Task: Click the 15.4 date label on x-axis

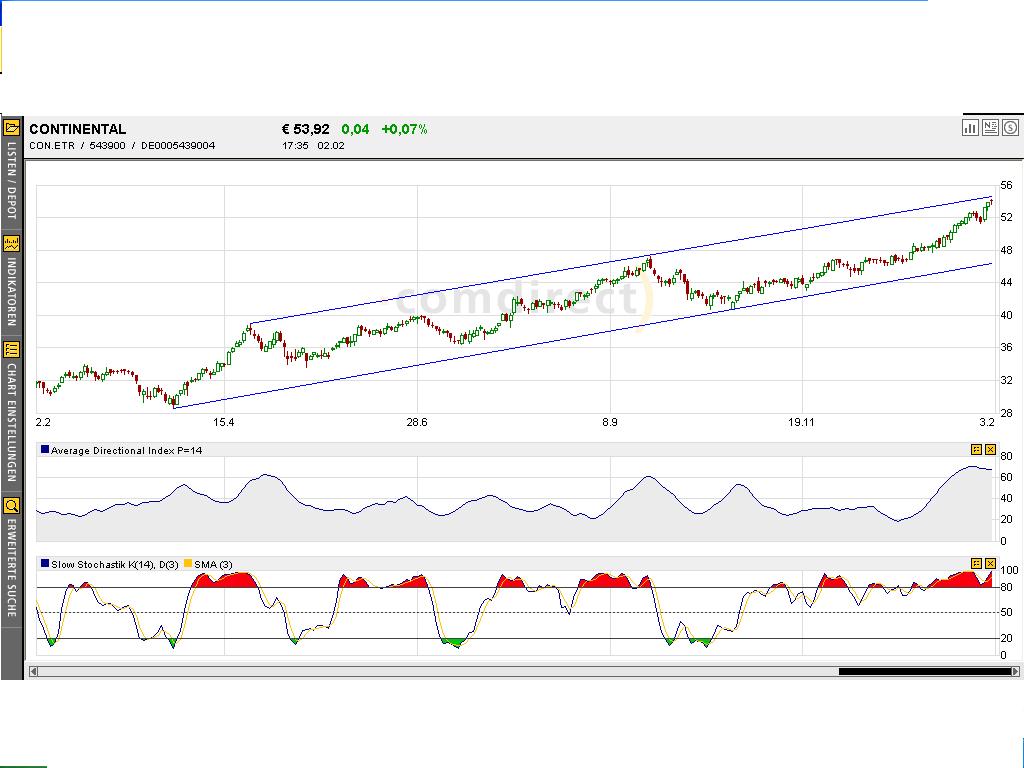Action: click(223, 422)
